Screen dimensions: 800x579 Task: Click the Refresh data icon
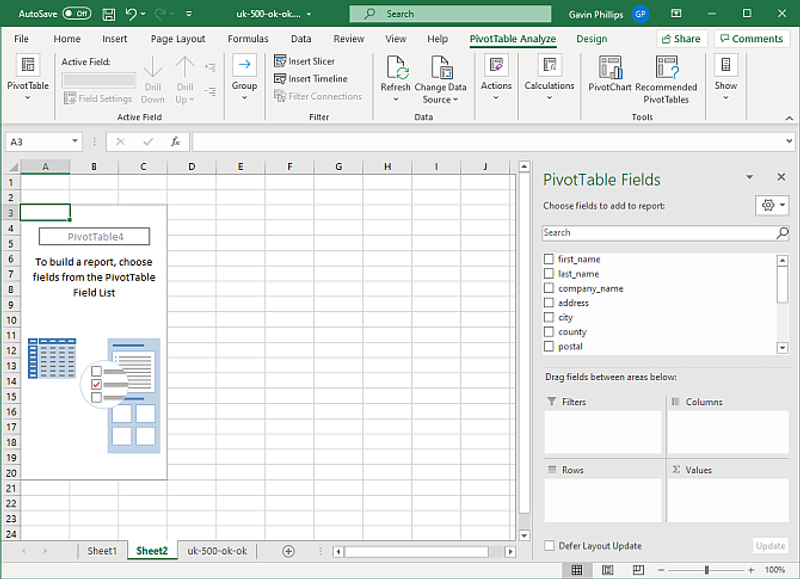point(395,68)
